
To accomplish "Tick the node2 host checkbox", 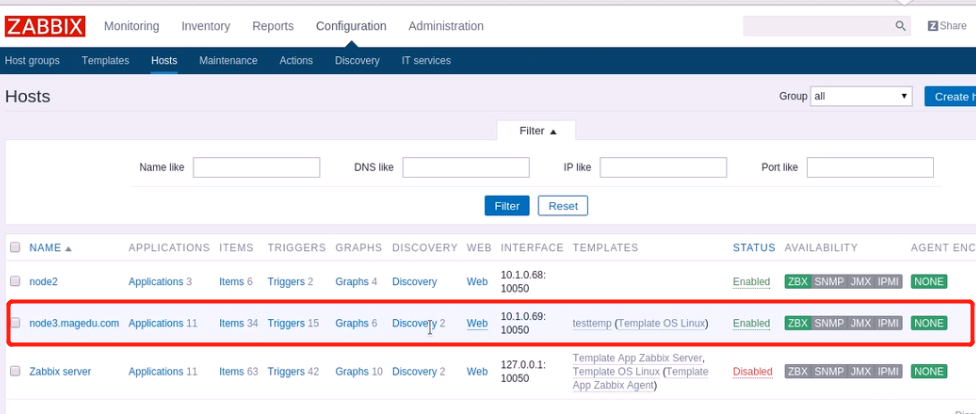I will 15,281.
